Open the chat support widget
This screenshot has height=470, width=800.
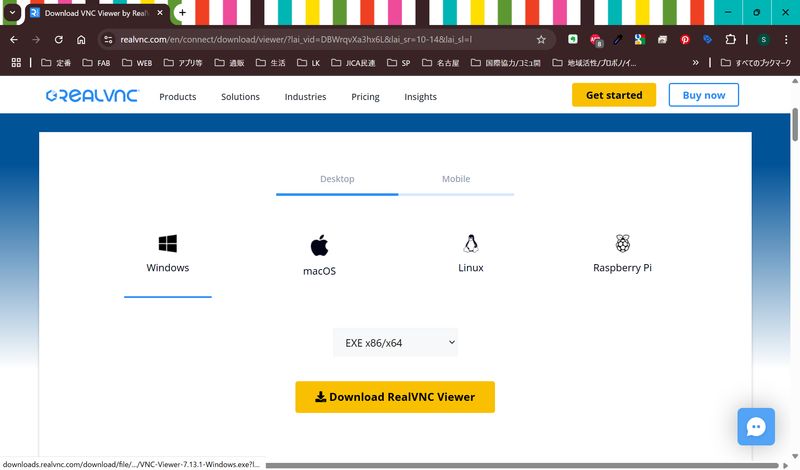tap(756, 427)
